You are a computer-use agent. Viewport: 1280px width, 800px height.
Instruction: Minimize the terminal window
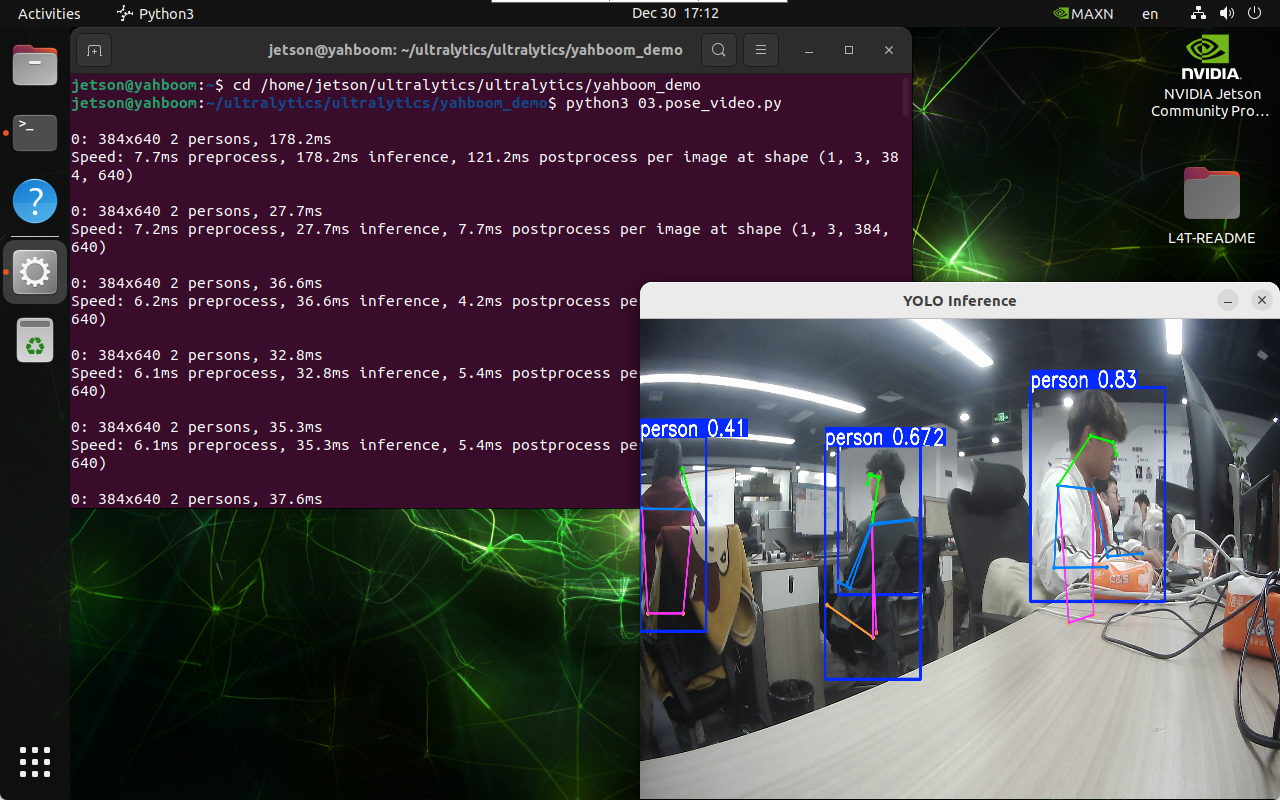point(808,50)
